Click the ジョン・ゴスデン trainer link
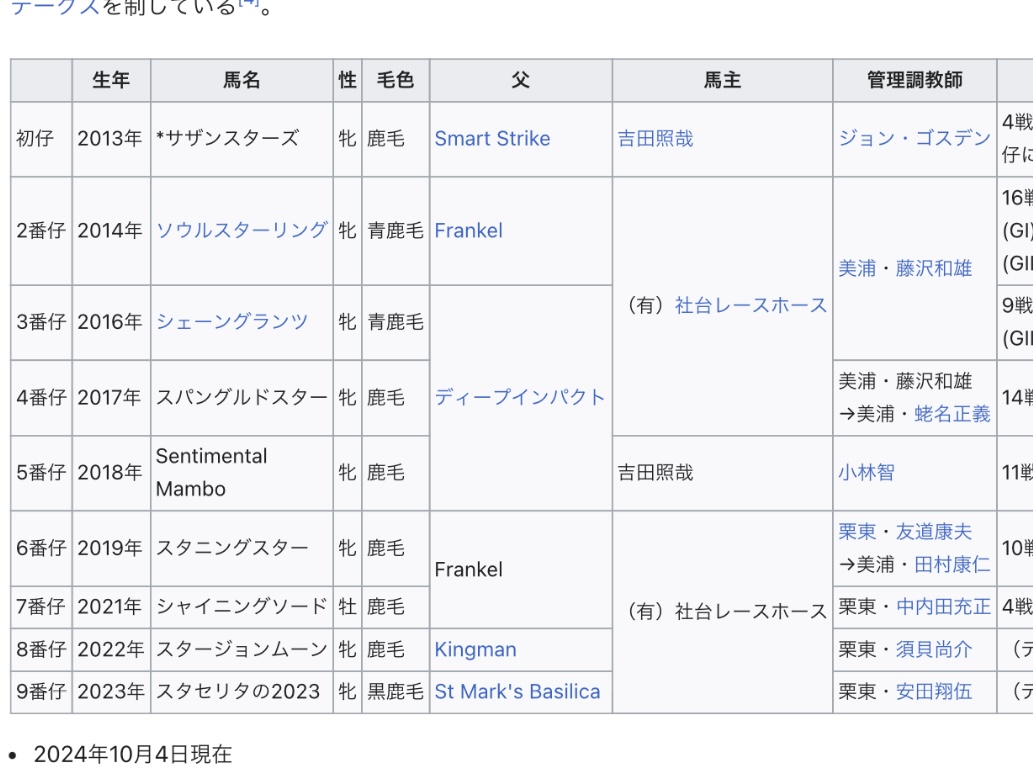 tap(914, 138)
